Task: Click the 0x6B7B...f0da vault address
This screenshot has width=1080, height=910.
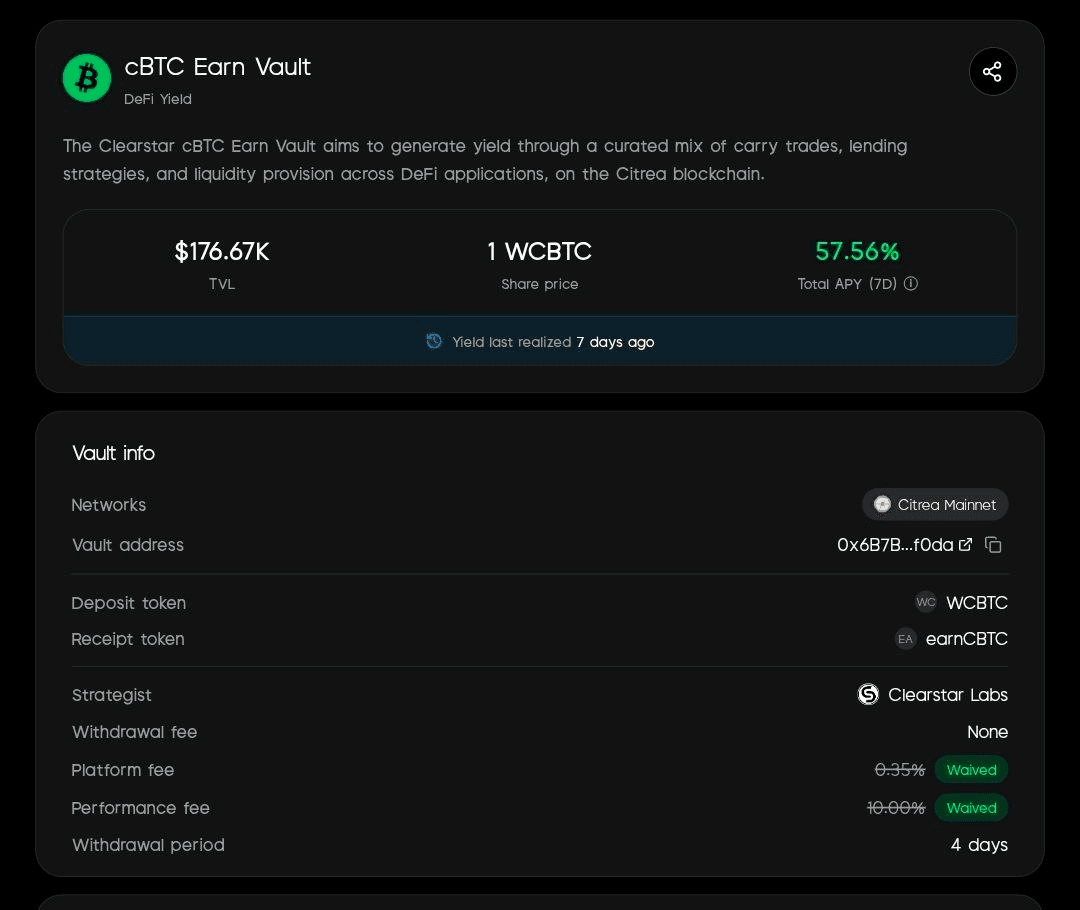Action: [x=895, y=545]
